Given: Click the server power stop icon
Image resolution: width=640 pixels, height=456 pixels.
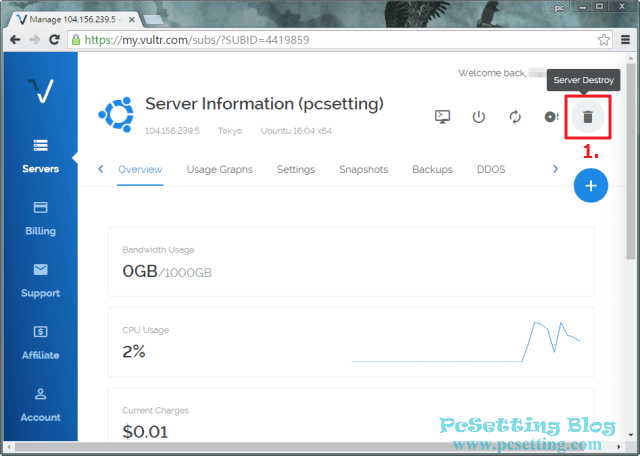Looking at the screenshot, I should 479,117.
